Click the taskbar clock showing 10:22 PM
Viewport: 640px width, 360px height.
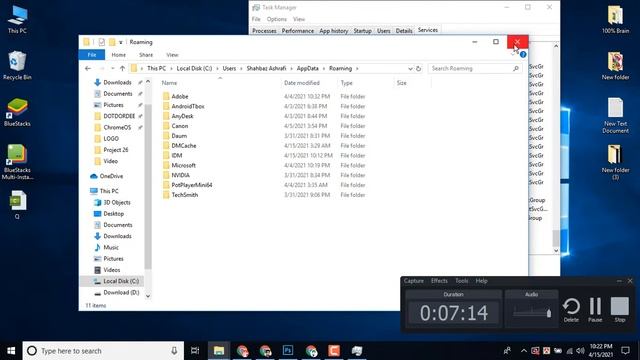tap(601, 351)
